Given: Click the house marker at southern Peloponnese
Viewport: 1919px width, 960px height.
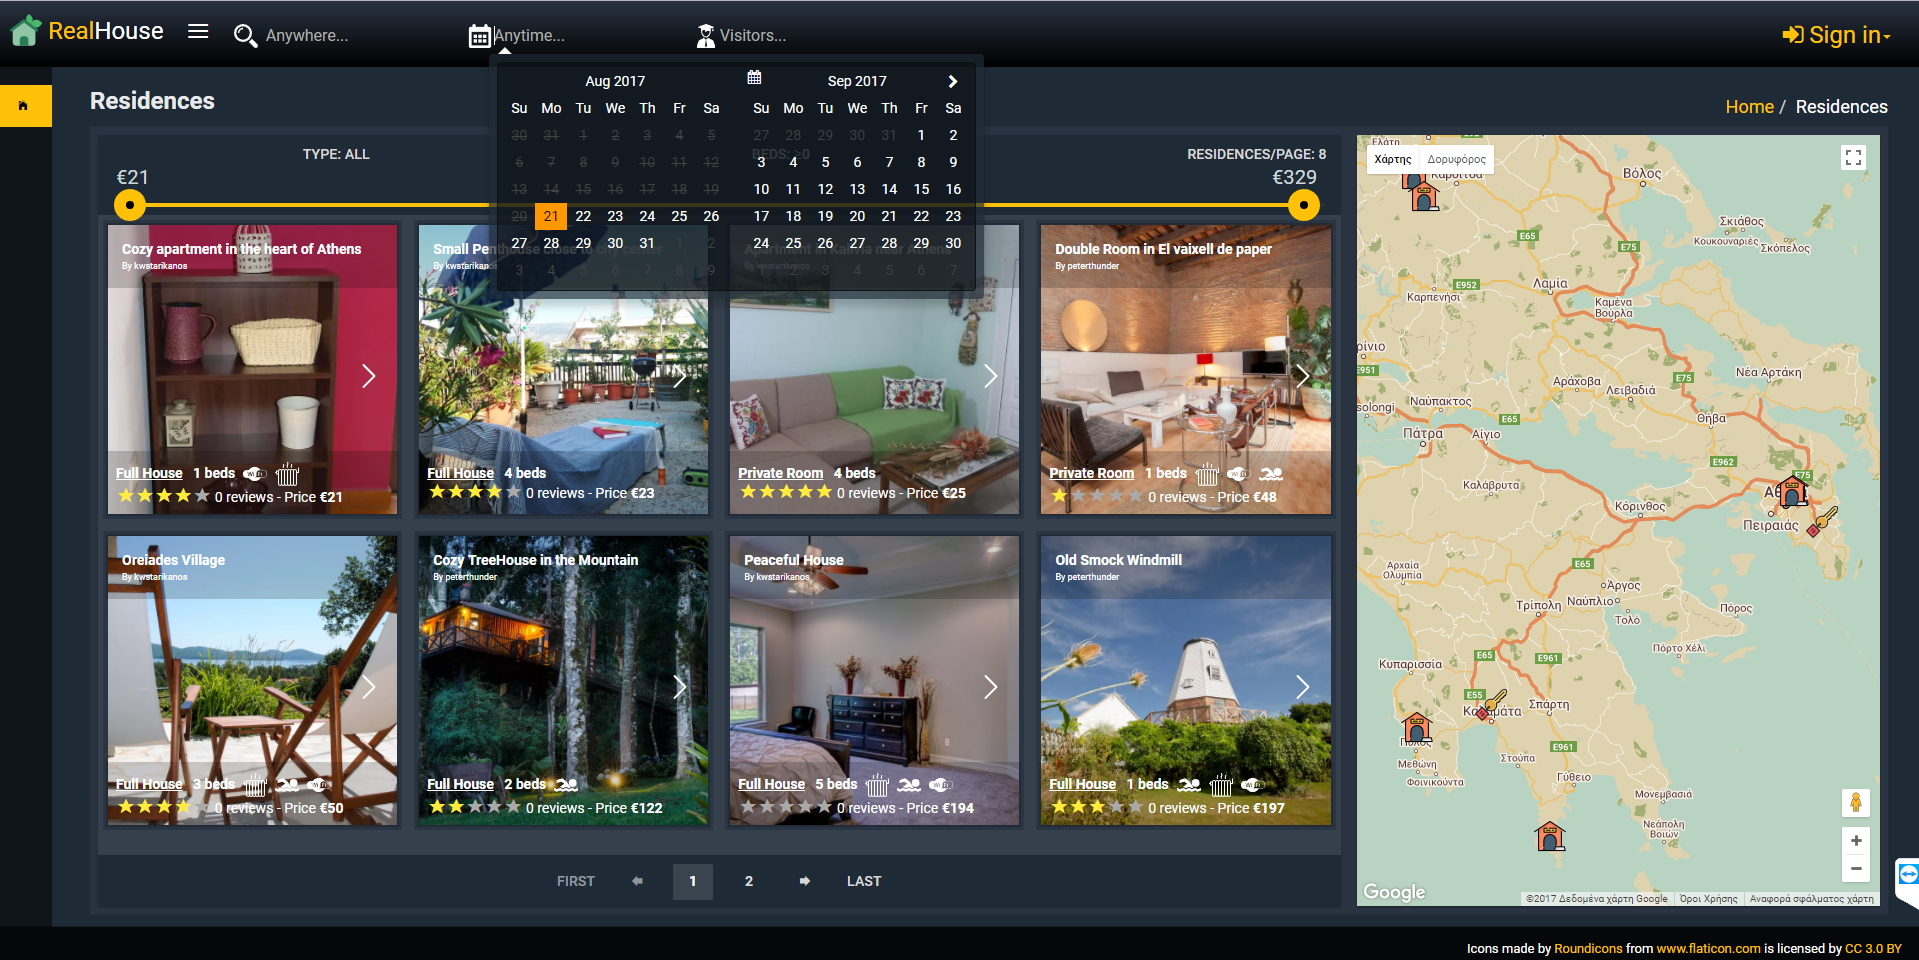Looking at the screenshot, I should click(1550, 835).
